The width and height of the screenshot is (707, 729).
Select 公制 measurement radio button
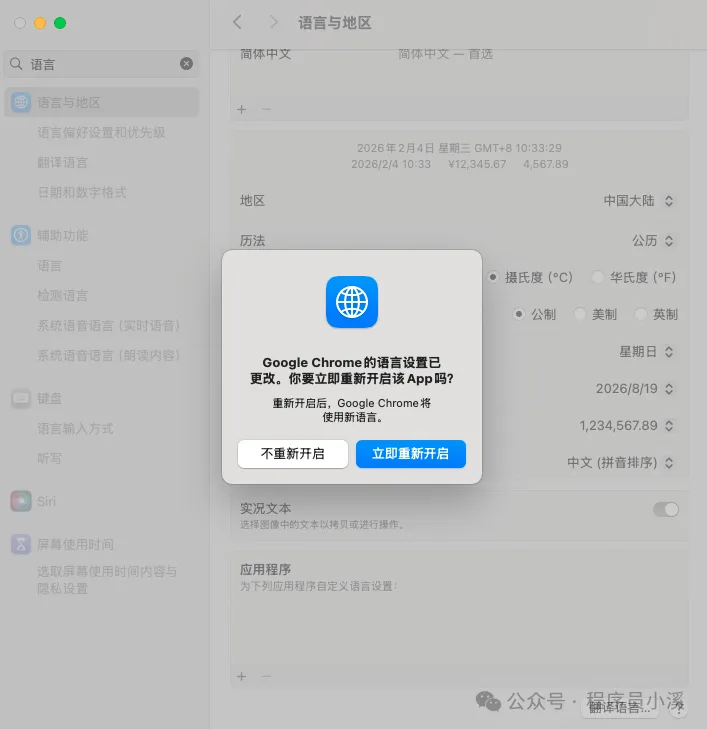point(519,314)
